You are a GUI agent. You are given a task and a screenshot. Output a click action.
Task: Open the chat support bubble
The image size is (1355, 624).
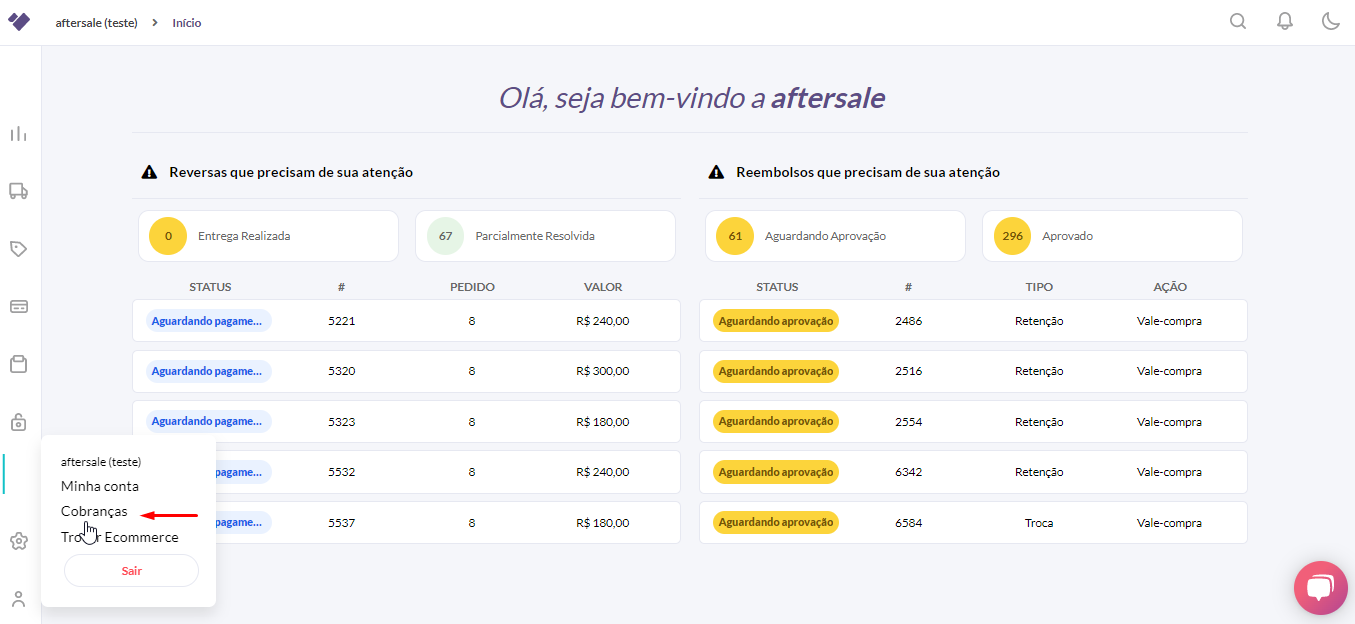point(1320,588)
